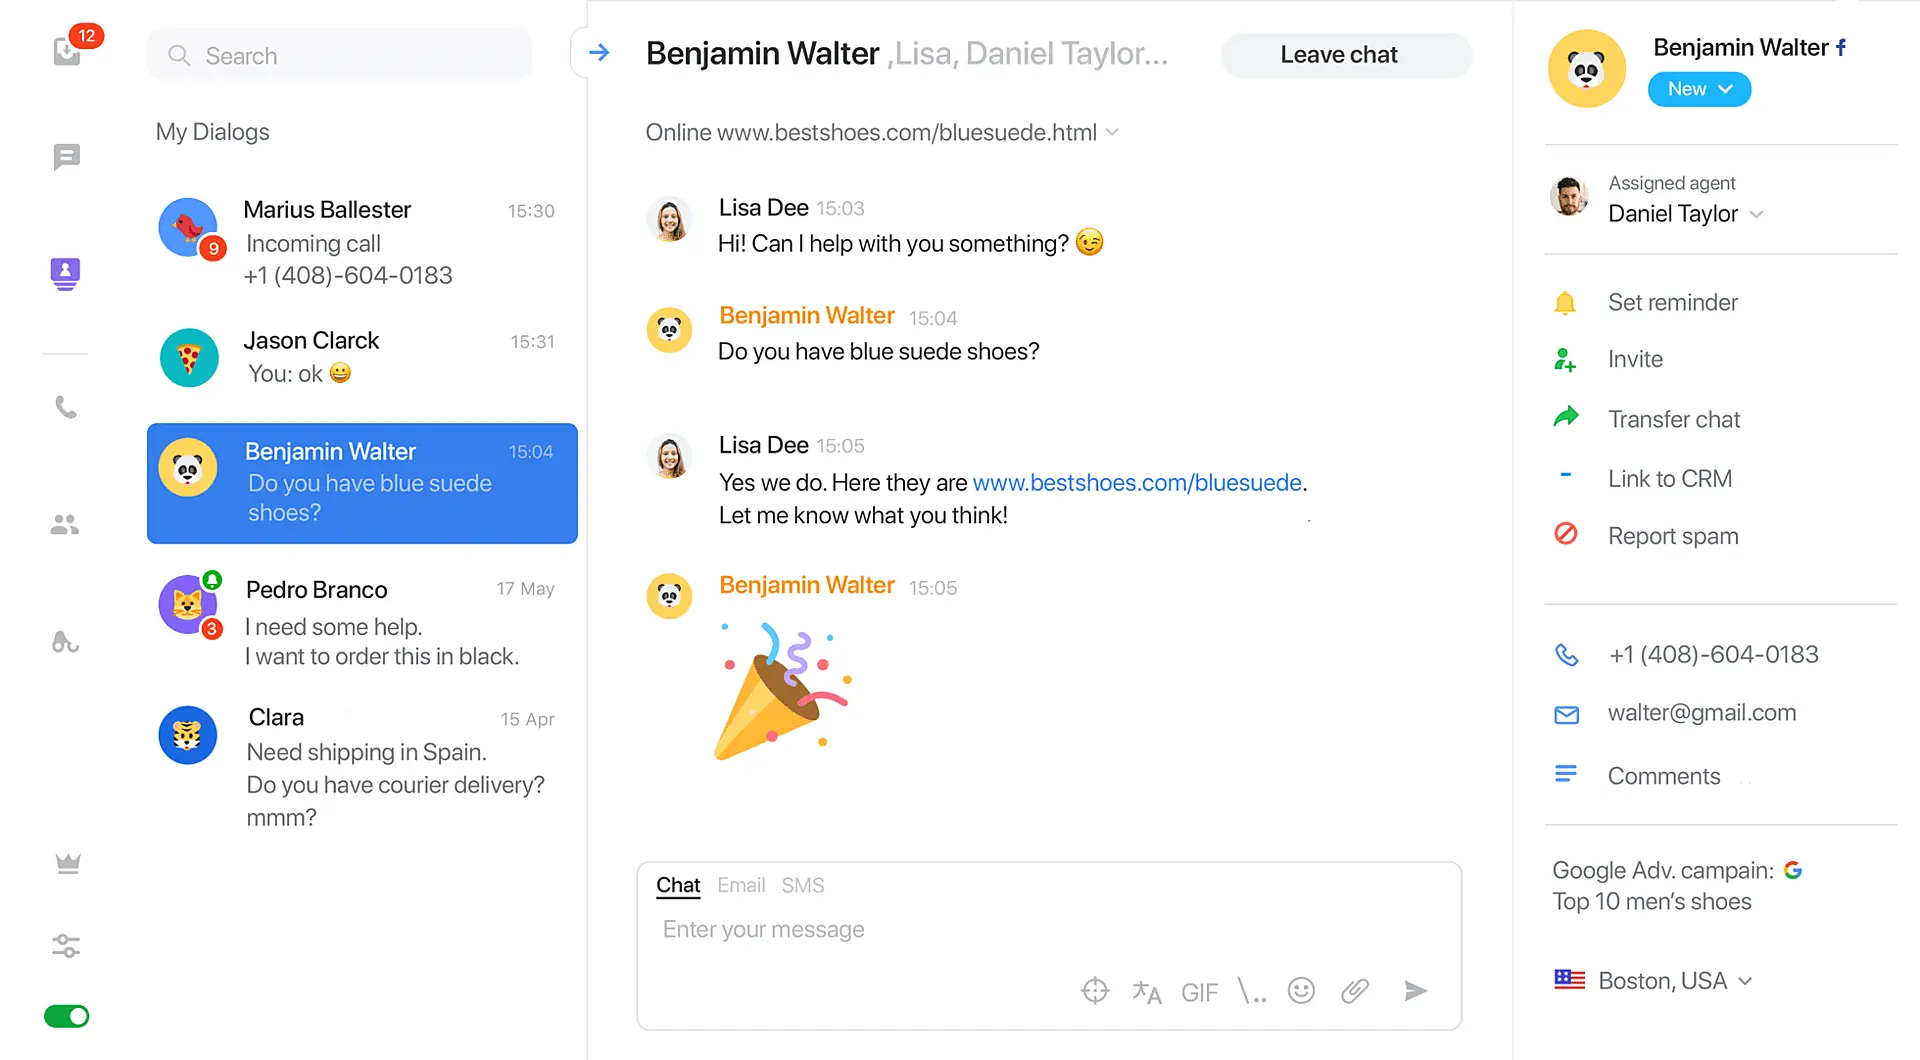Switch to the Email tab

pyautogui.click(x=741, y=885)
